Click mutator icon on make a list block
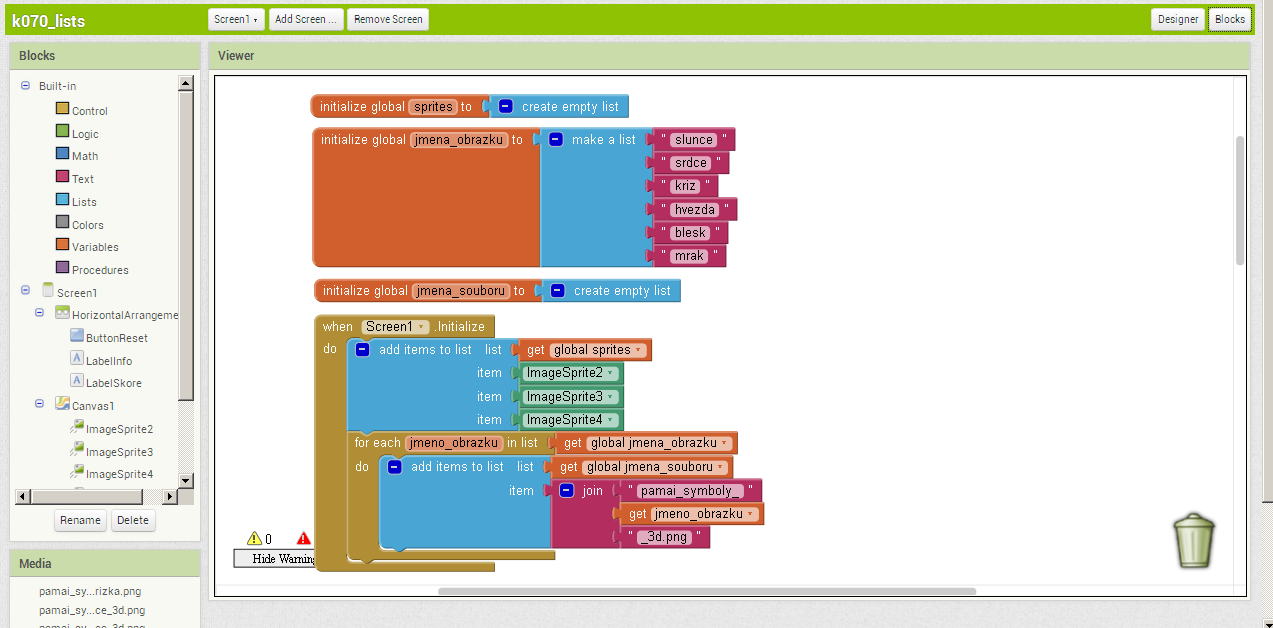The width and height of the screenshot is (1273, 628). pyautogui.click(x=556, y=140)
